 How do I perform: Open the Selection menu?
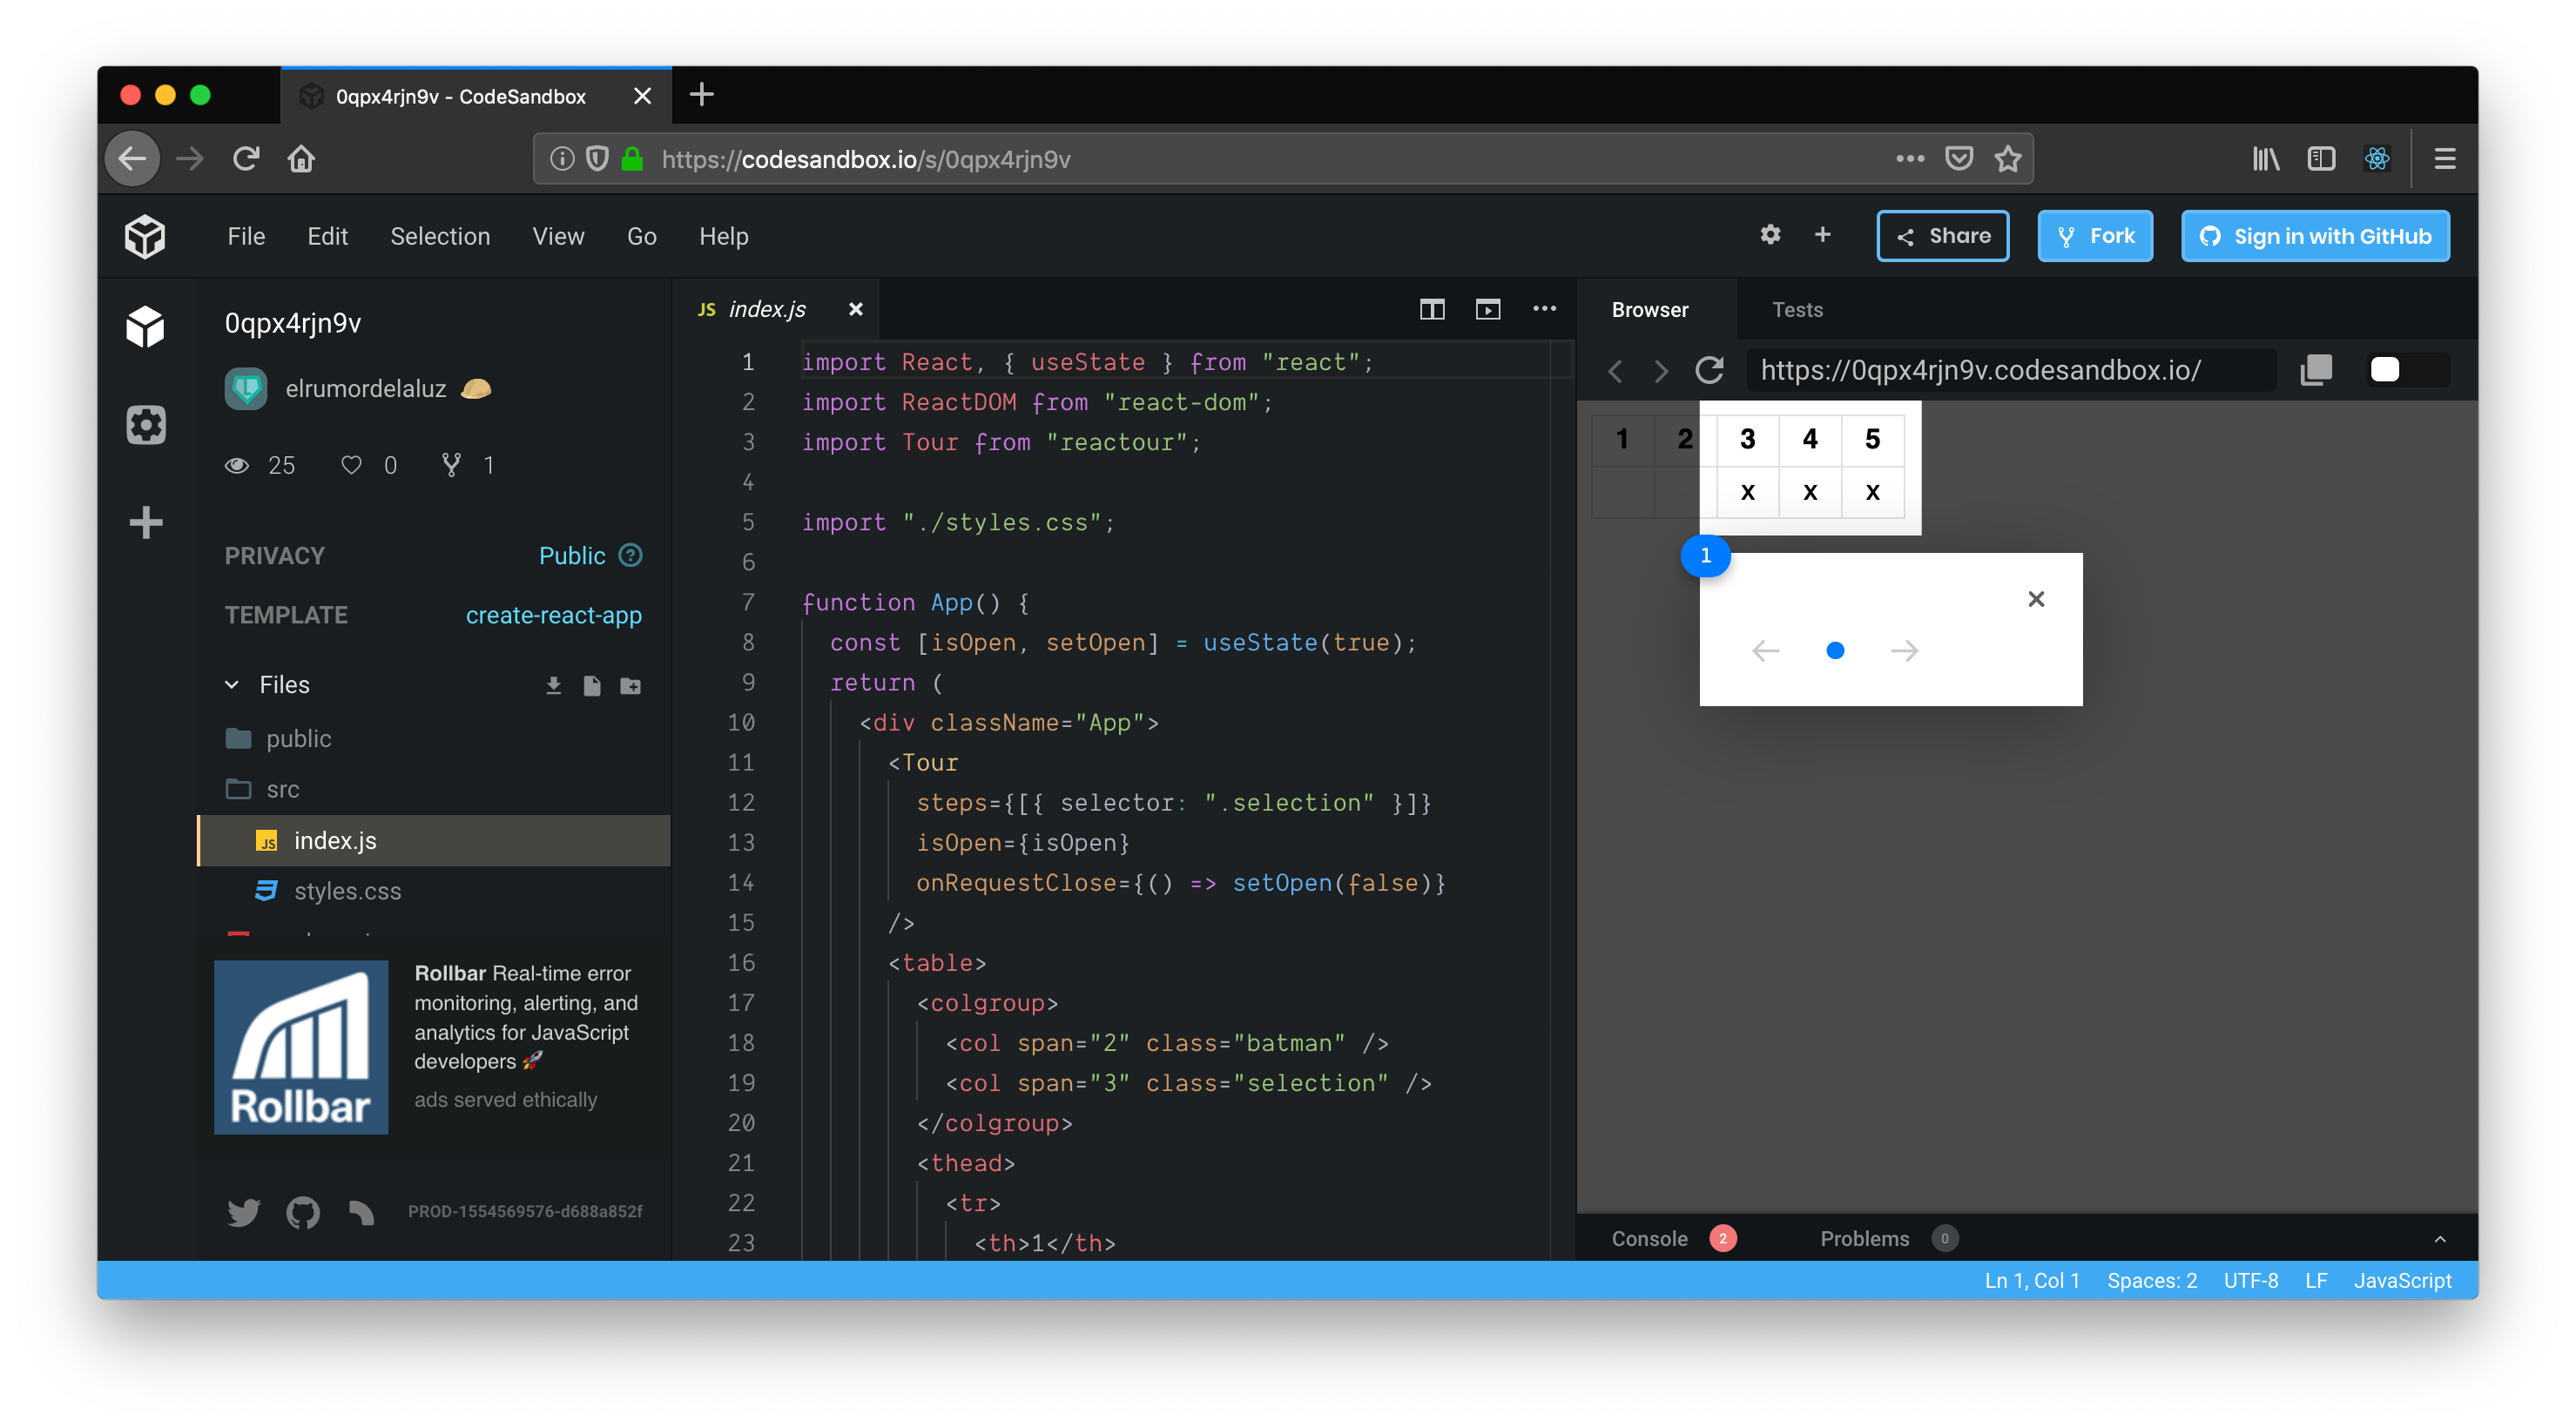pyautogui.click(x=440, y=236)
